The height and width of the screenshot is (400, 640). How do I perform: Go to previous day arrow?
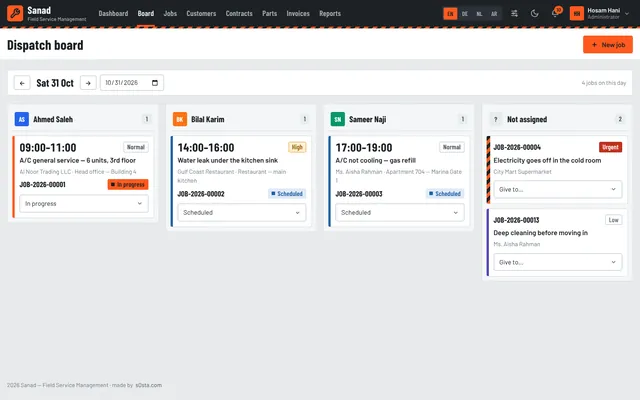(x=22, y=83)
